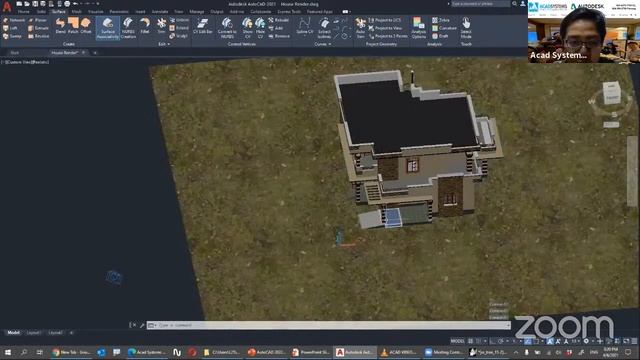Select the Untrim tool
The height and width of the screenshot is (360, 640).
click(179, 20)
